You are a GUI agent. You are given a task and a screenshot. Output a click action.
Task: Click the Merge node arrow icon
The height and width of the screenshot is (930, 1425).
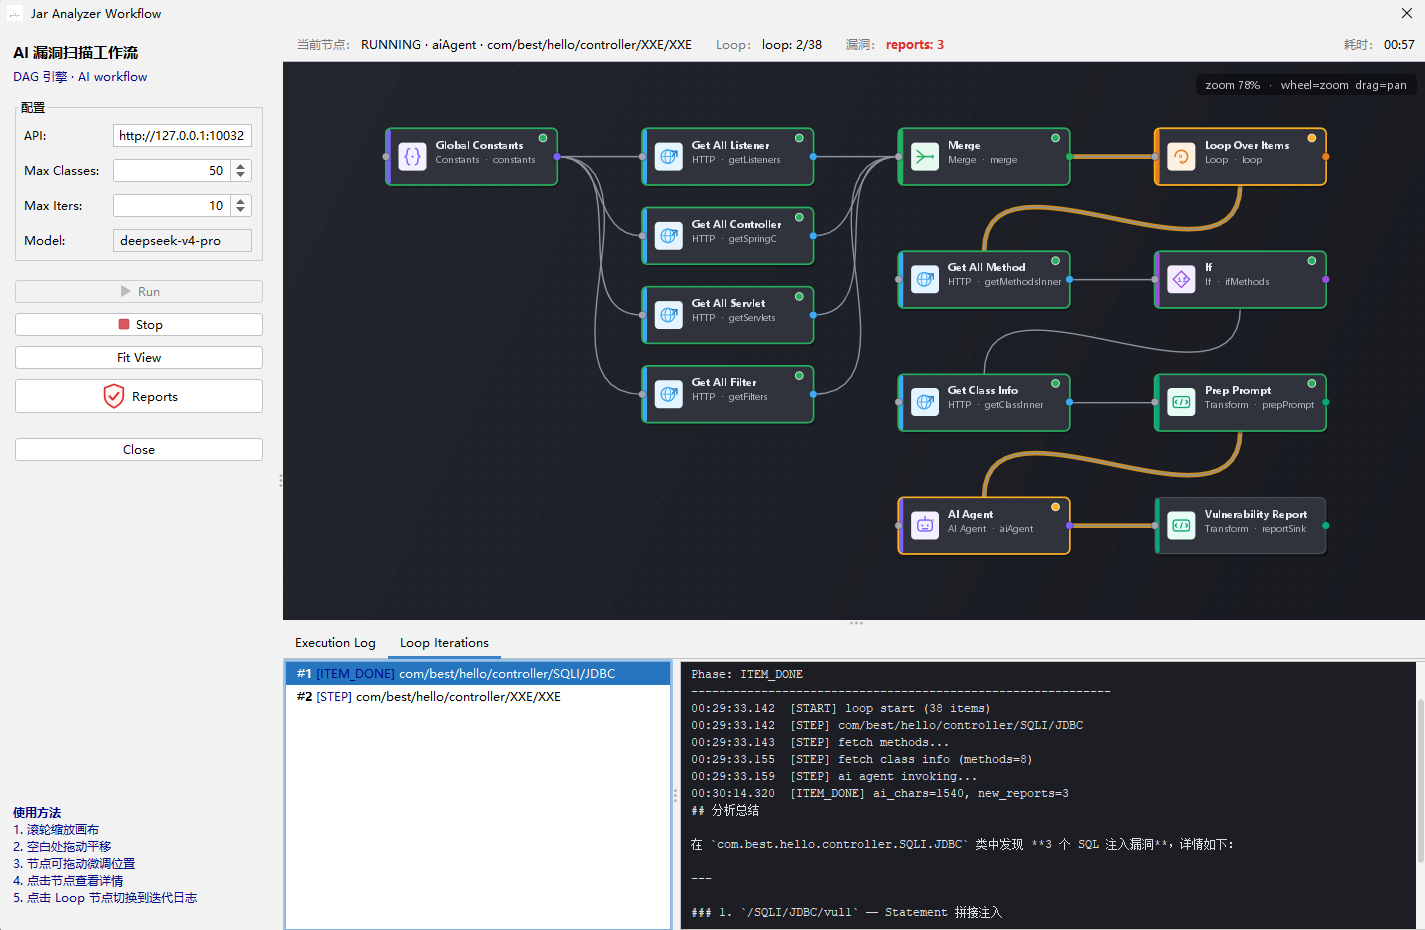pos(925,157)
